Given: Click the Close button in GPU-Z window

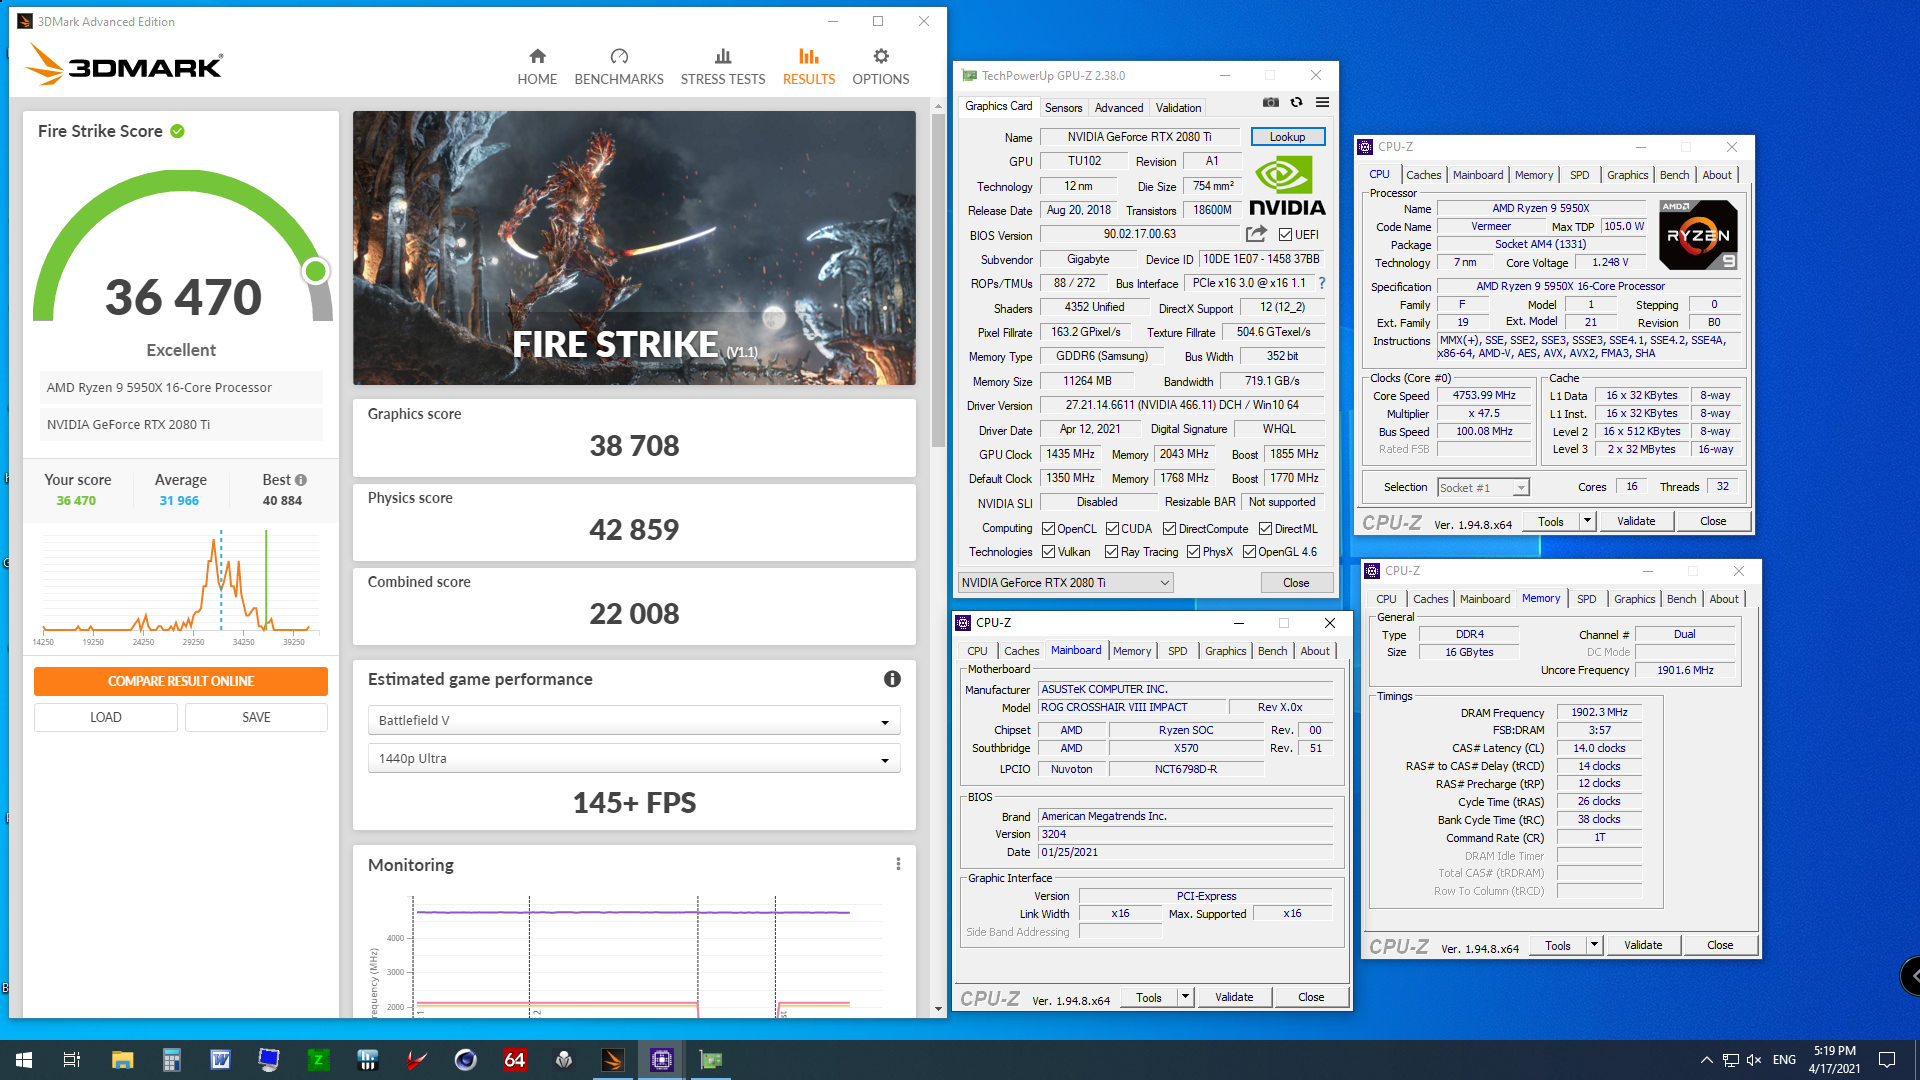Looking at the screenshot, I should (x=1296, y=583).
